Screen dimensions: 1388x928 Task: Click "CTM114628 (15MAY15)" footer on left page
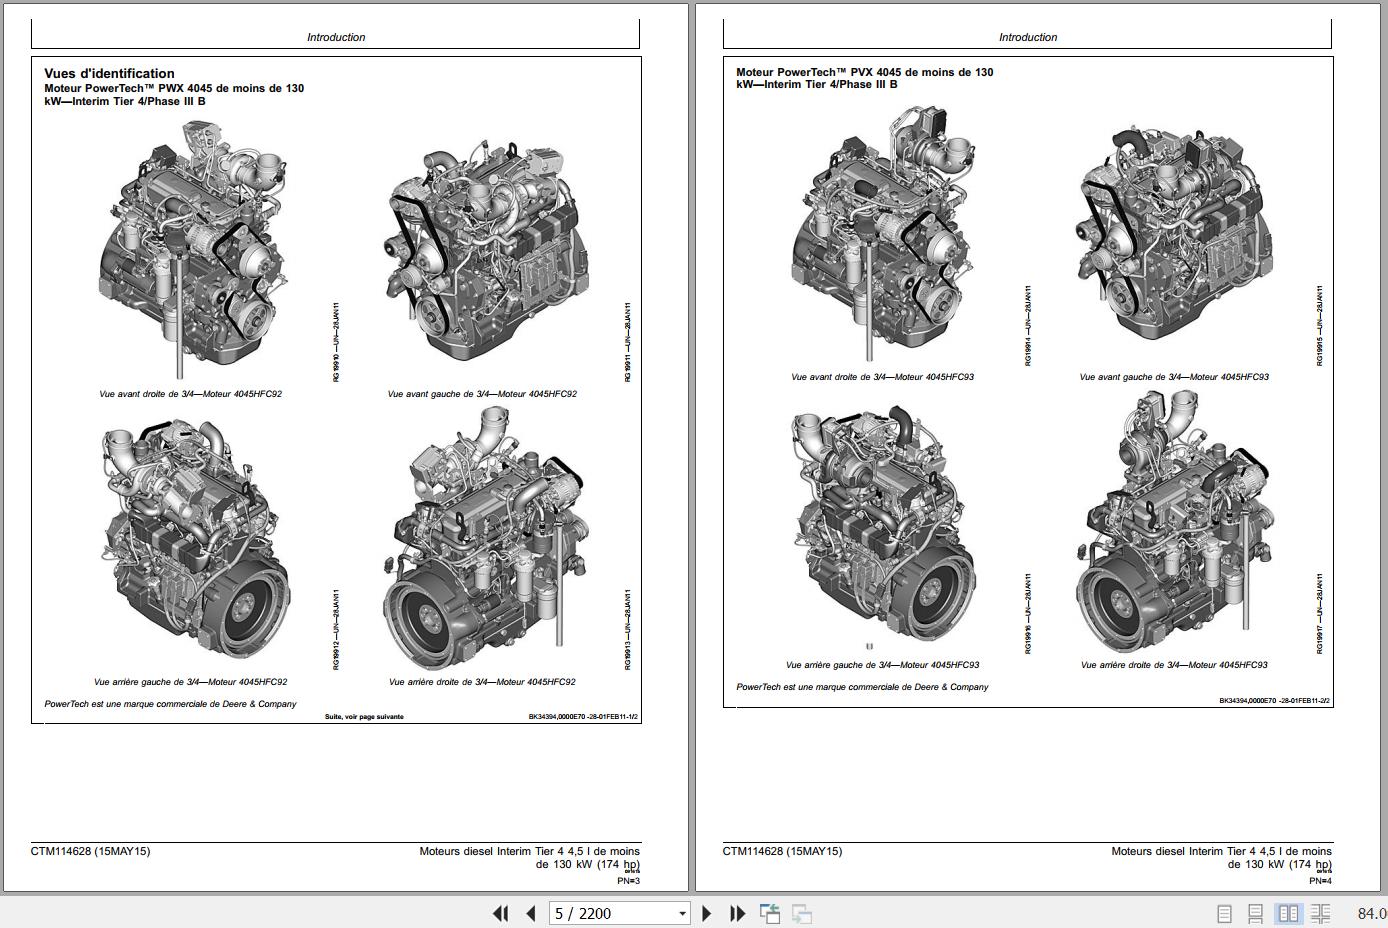(90, 852)
